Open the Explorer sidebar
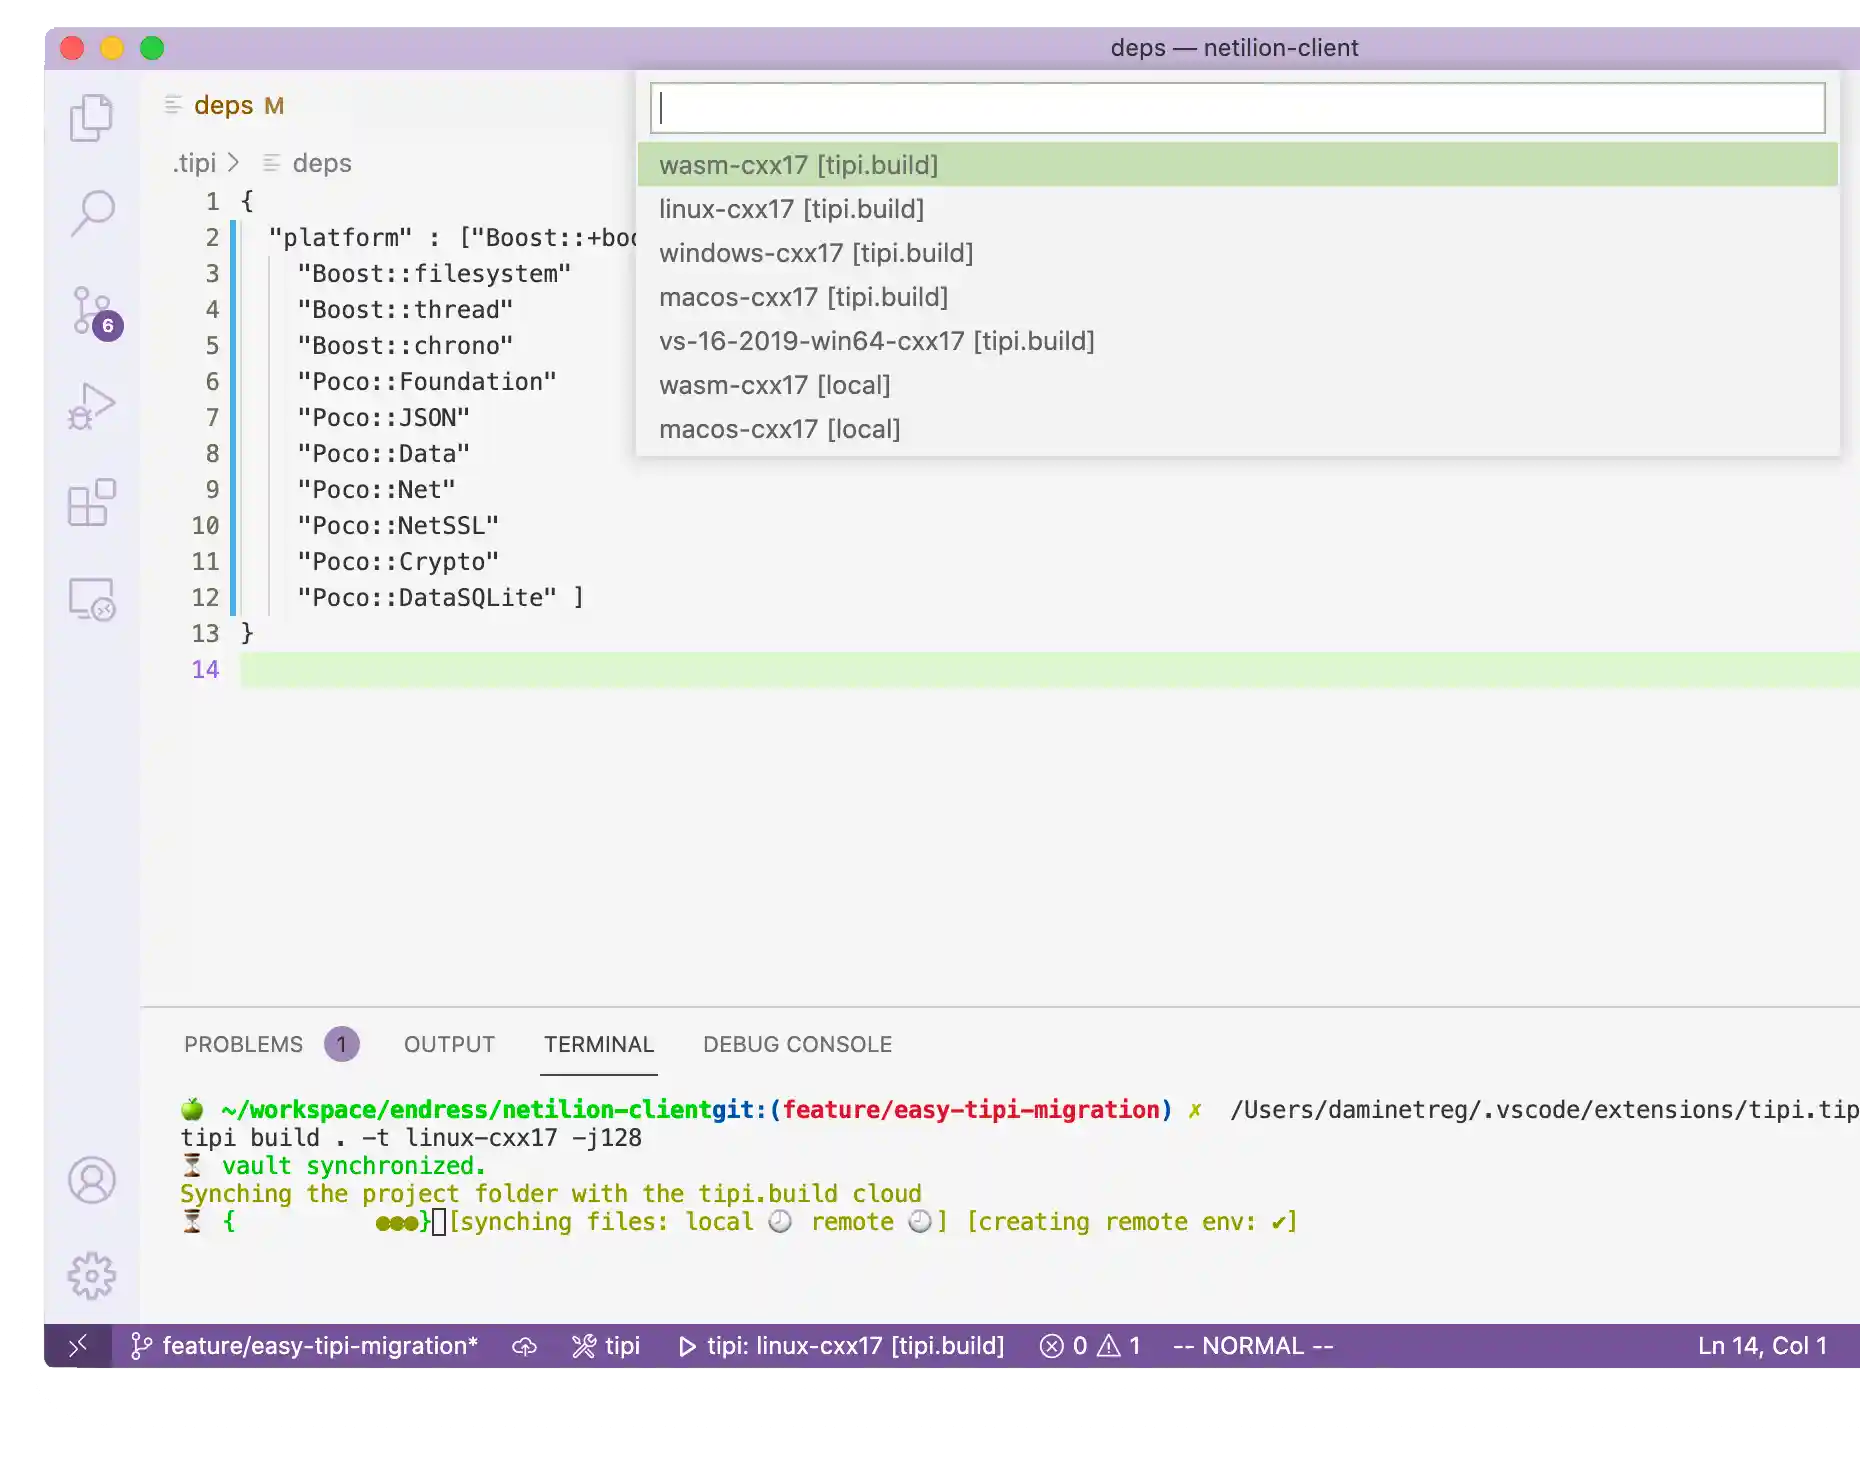 pyautogui.click(x=91, y=117)
